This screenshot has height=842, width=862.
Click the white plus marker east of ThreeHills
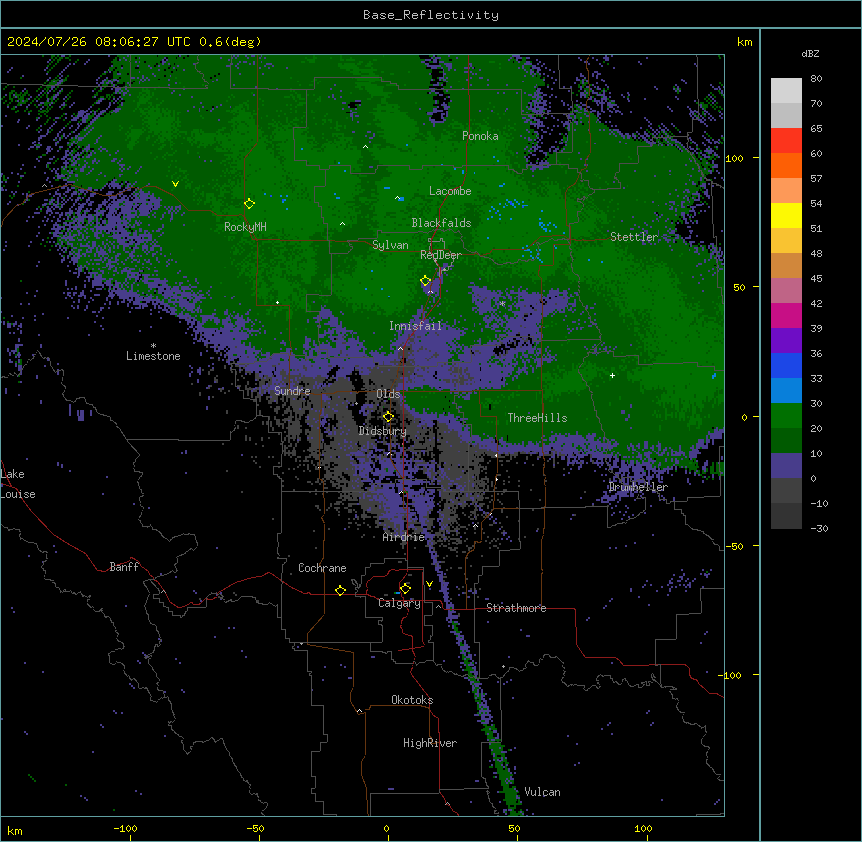click(612, 375)
